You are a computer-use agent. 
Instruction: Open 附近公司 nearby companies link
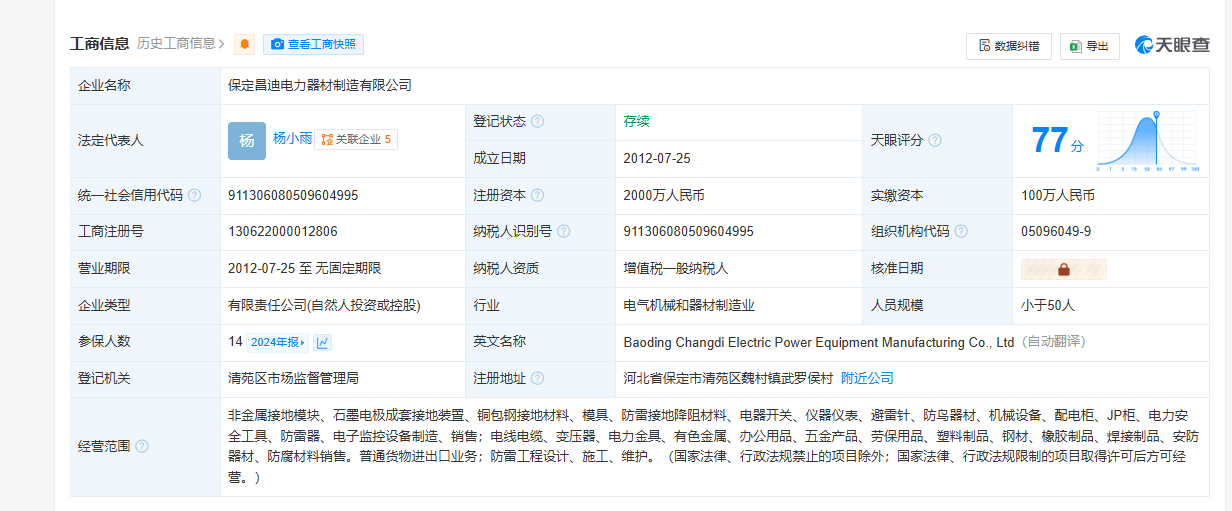pyautogui.click(x=867, y=378)
